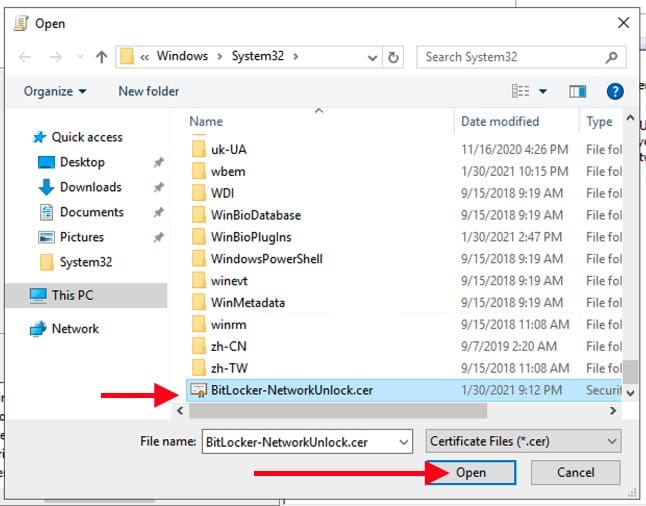Image resolution: width=646 pixels, height=506 pixels.
Task: Select Downloads in Quick access
Action: tap(90, 187)
